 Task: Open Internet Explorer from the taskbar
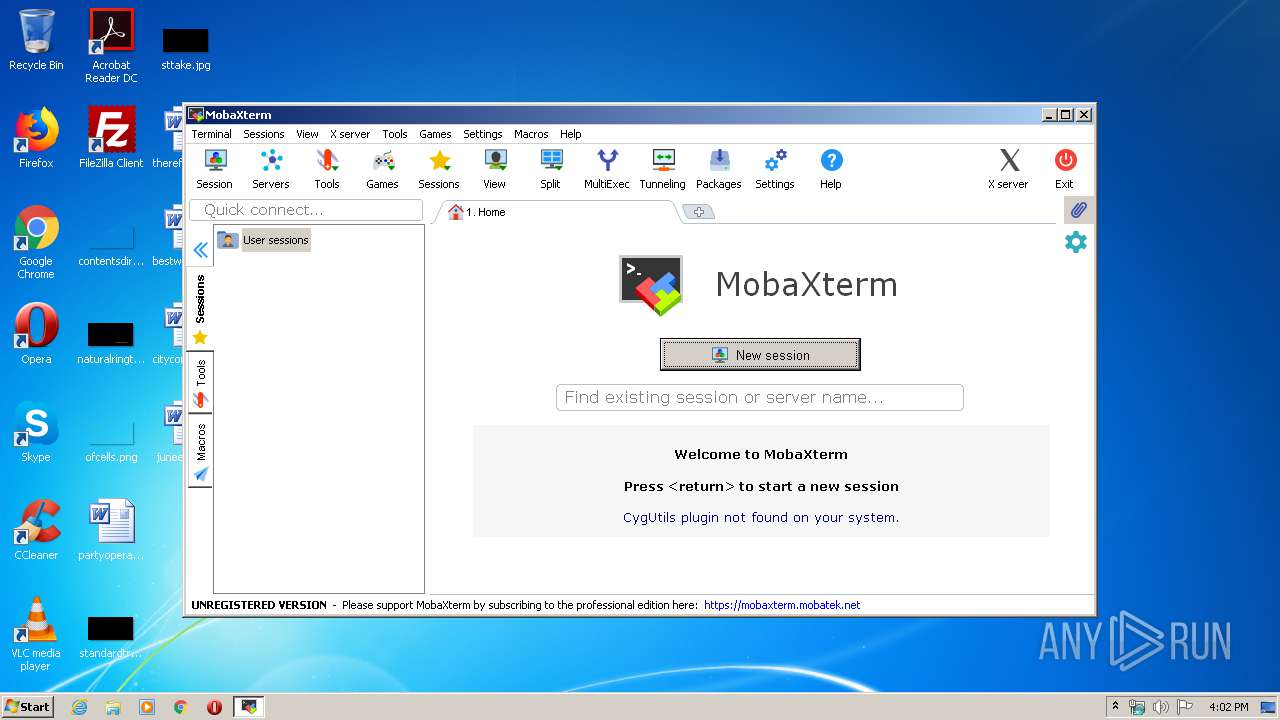tap(80, 707)
